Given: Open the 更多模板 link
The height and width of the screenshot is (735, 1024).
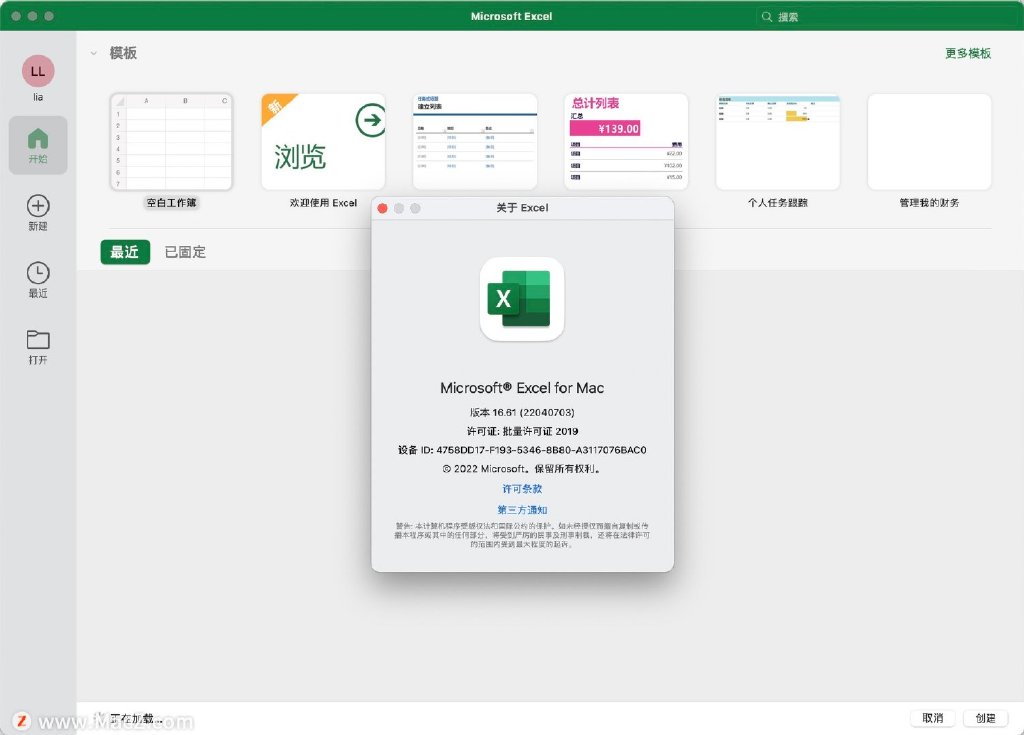Looking at the screenshot, I should 968,53.
